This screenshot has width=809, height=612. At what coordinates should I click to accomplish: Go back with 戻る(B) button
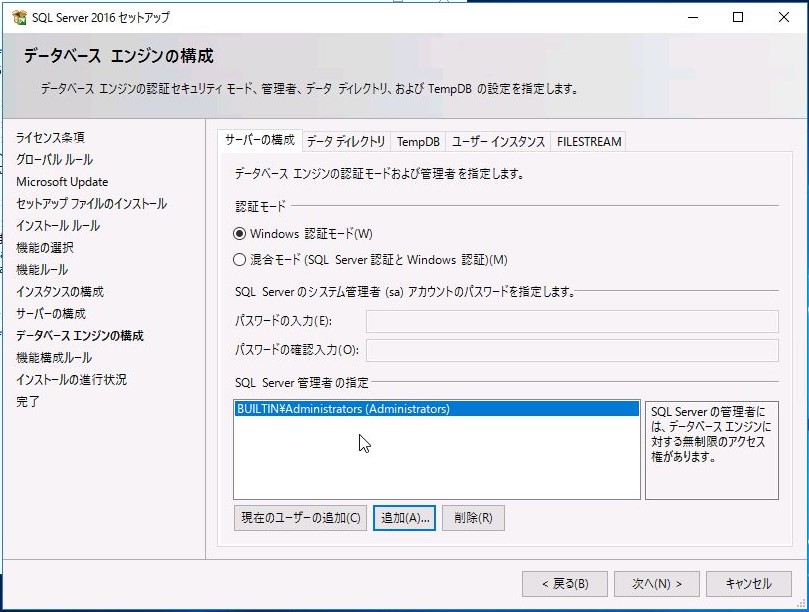click(x=565, y=584)
